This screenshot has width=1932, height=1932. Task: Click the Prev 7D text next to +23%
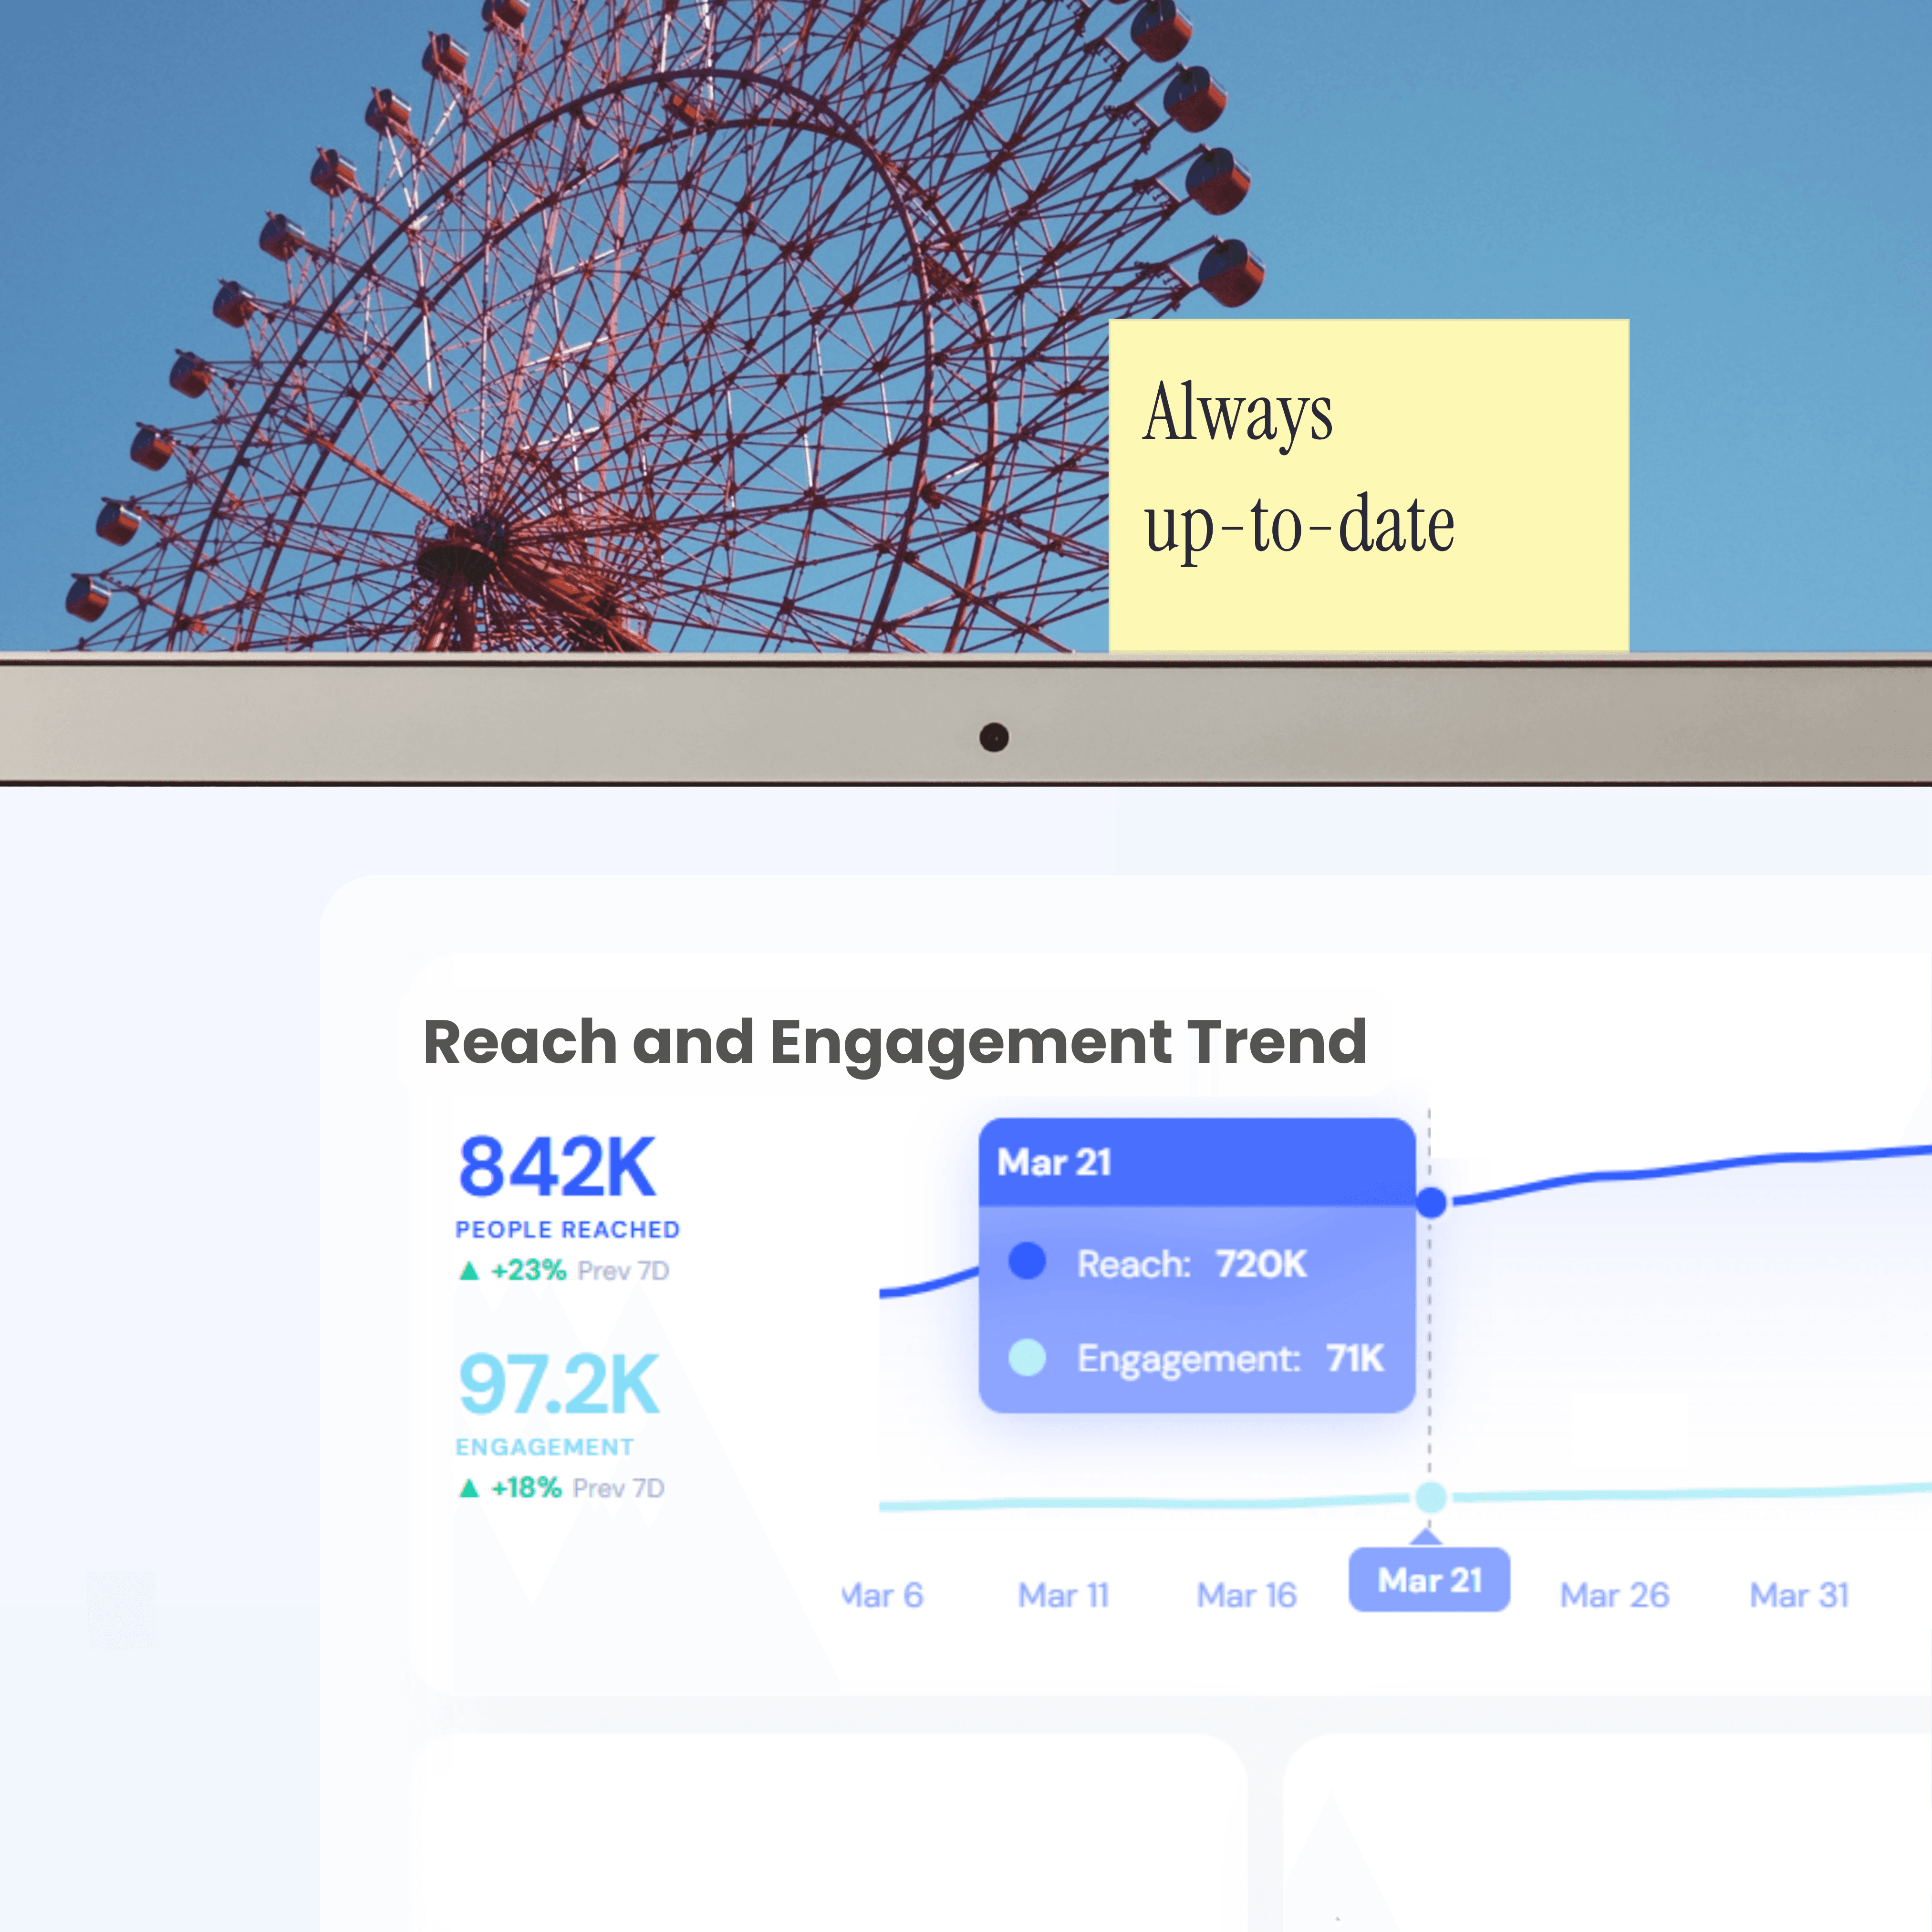pos(623,1271)
